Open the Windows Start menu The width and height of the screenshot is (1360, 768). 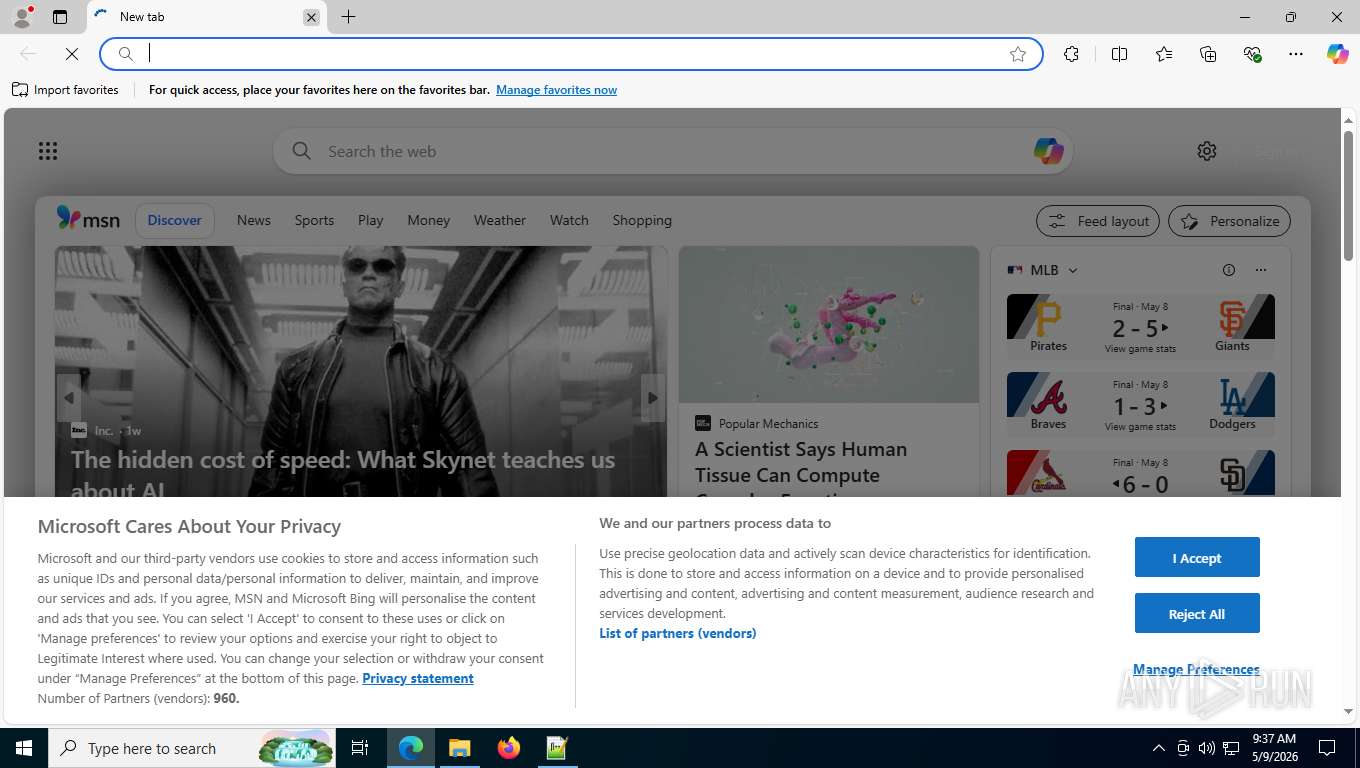(x=23, y=748)
